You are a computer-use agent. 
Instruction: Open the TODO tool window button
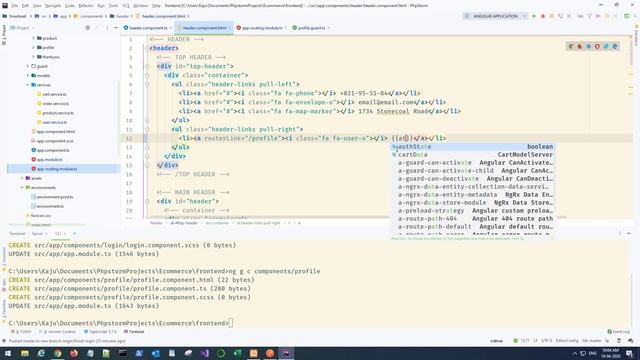(x=21, y=332)
